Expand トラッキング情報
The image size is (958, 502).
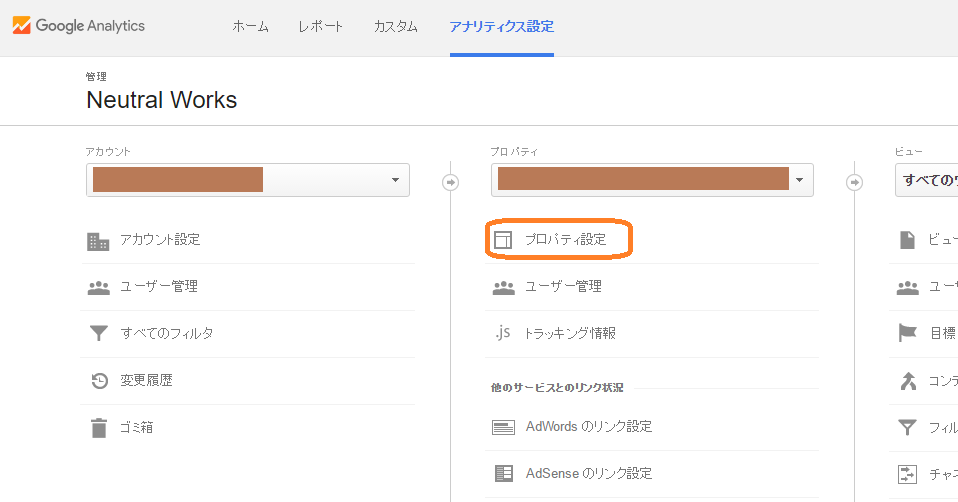click(570, 333)
